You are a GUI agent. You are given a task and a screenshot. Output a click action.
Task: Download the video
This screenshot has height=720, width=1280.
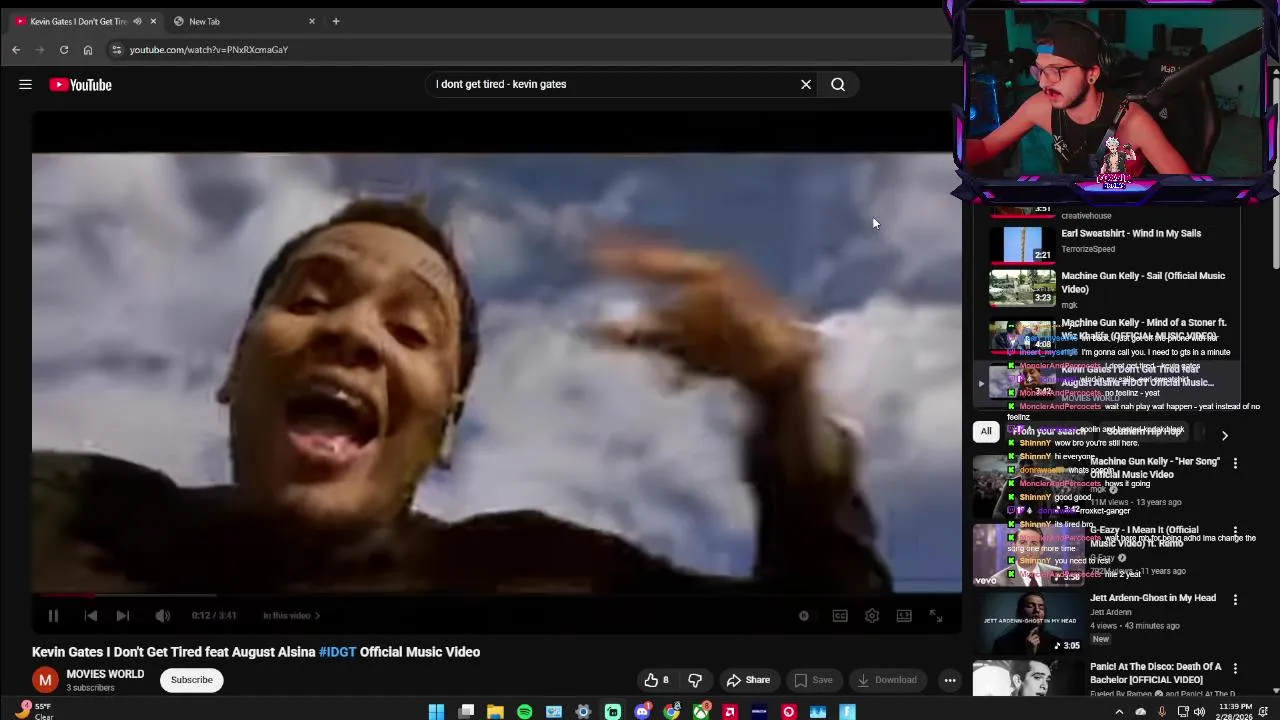[x=886, y=680]
